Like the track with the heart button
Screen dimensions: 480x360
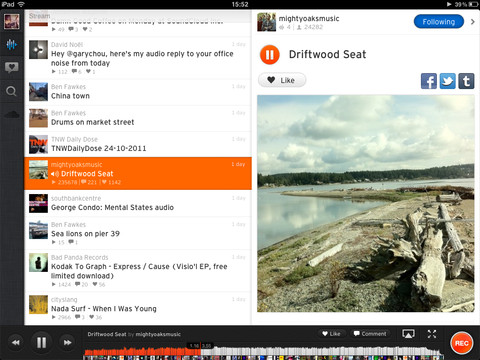282,80
